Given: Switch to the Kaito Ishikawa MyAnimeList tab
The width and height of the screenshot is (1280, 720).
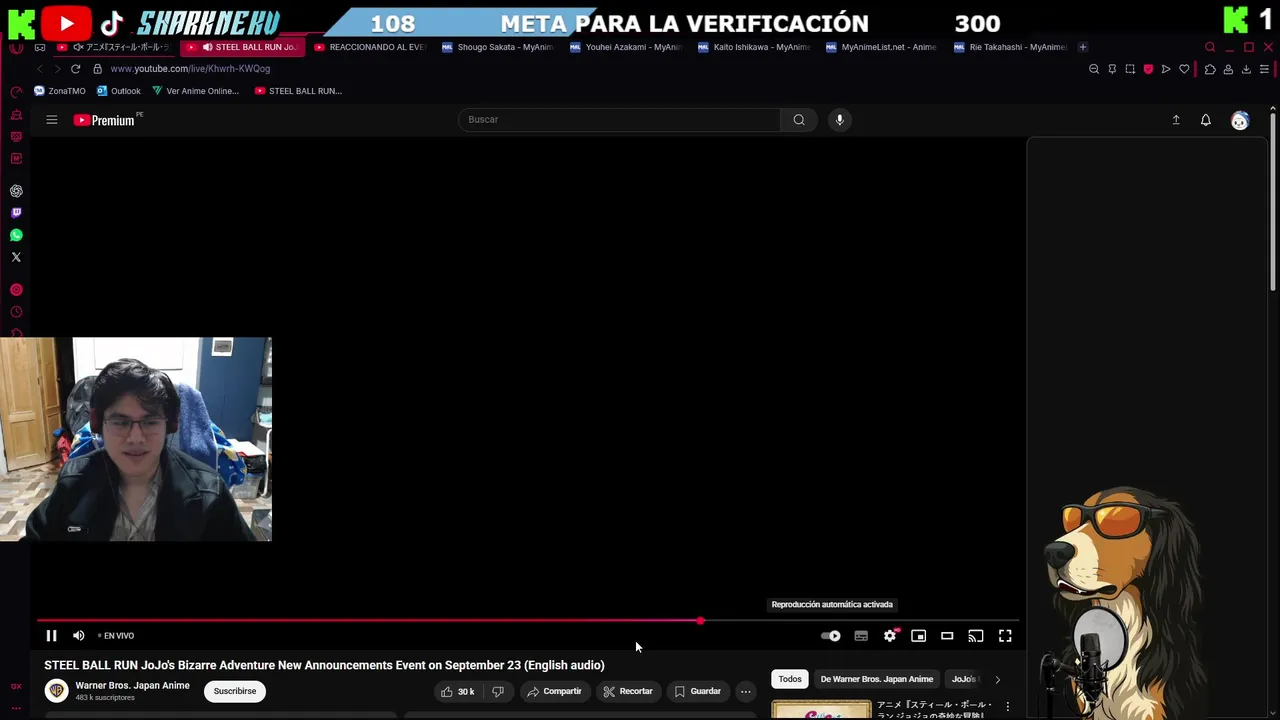Looking at the screenshot, I should pyautogui.click(x=754, y=47).
